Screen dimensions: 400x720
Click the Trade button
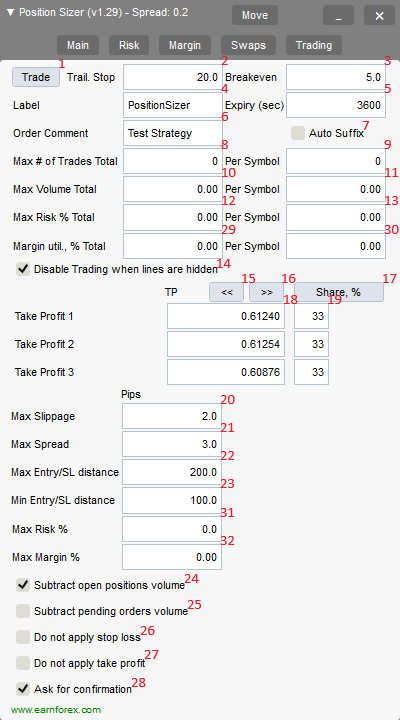pos(36,77)
